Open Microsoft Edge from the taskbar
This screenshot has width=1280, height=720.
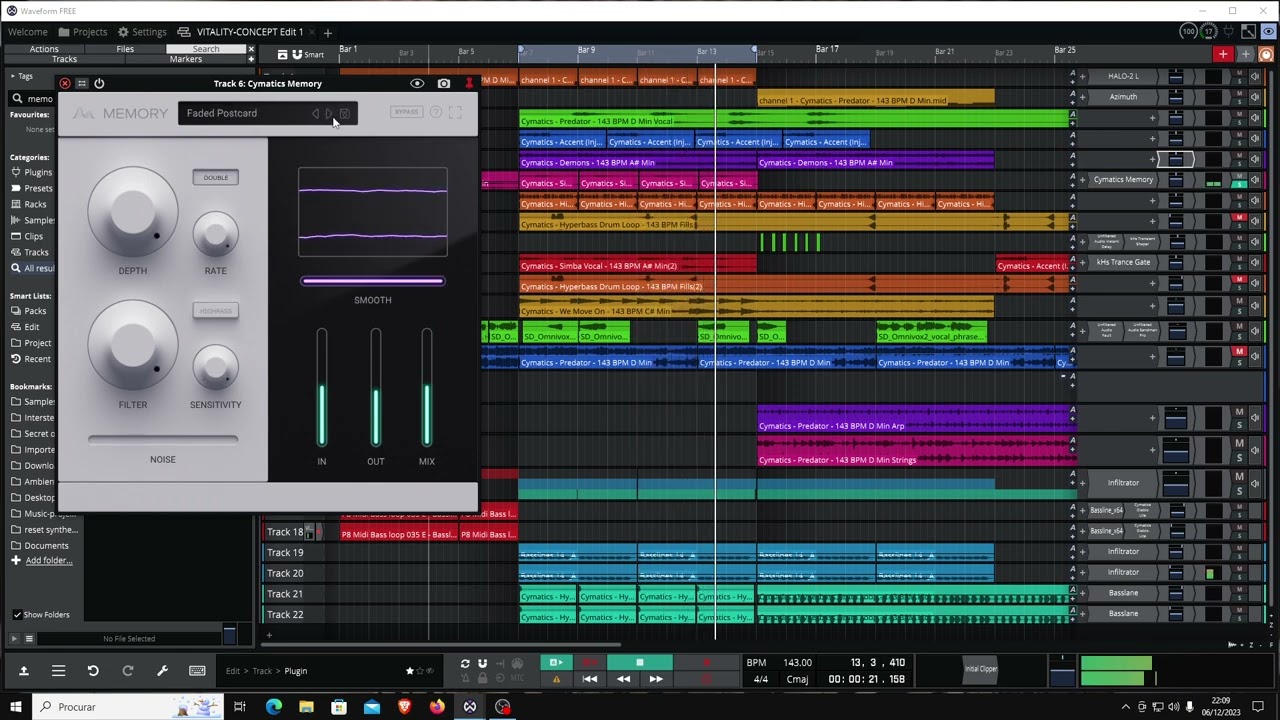pyautogui.click(x=274, y=707)
